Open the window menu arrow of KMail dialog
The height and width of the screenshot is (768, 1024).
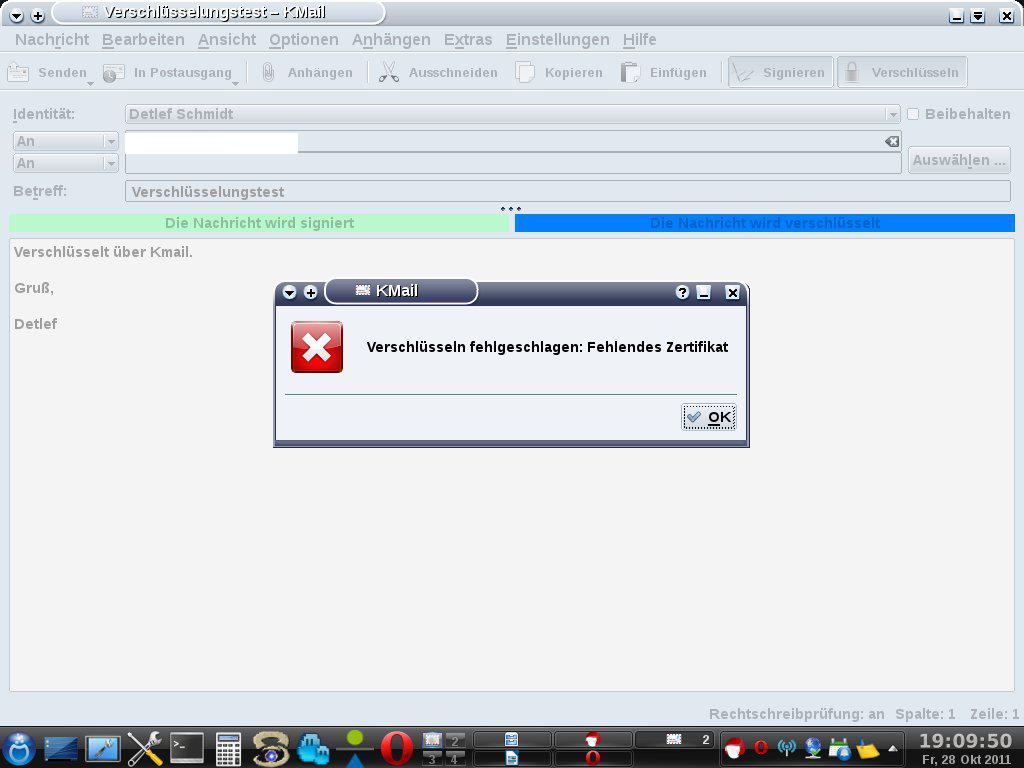(290, 293)
